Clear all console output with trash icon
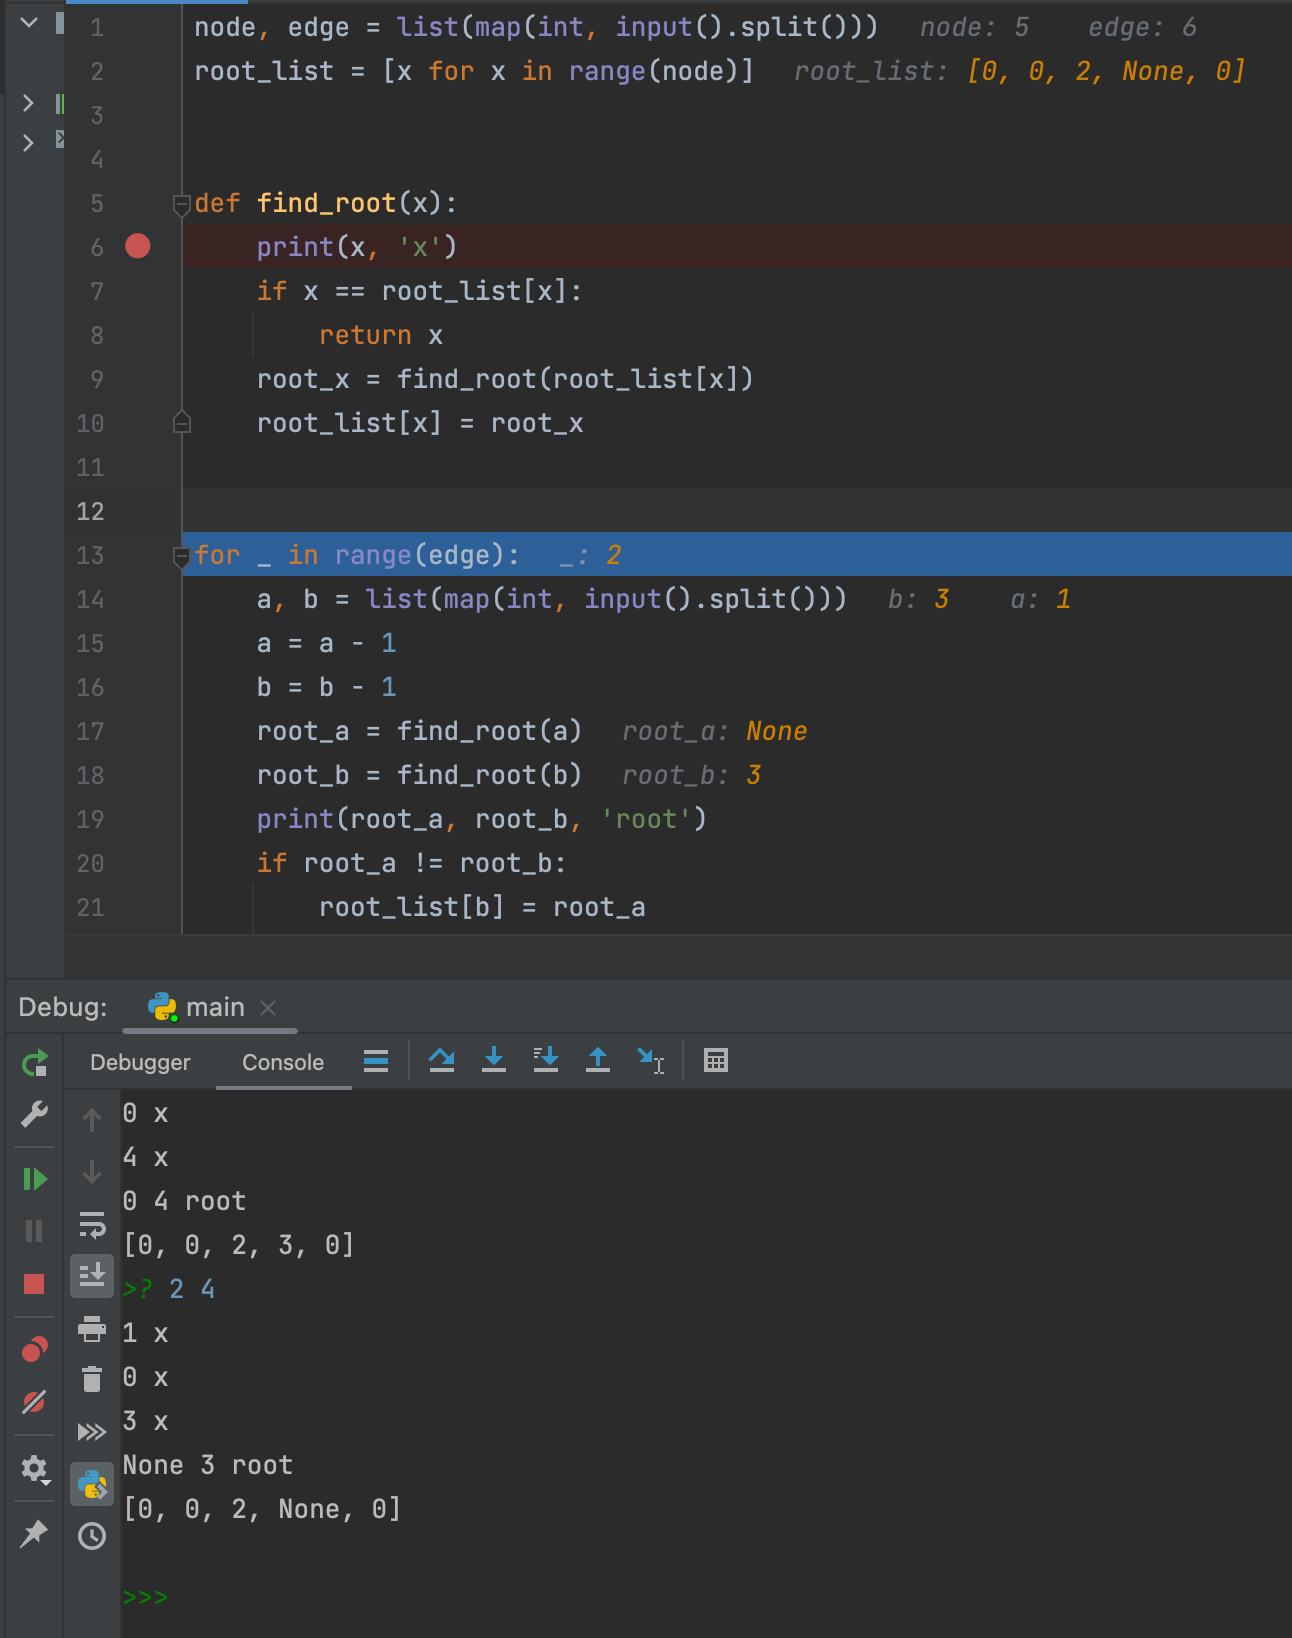 pyautogui.click(x=92, y=1380)
